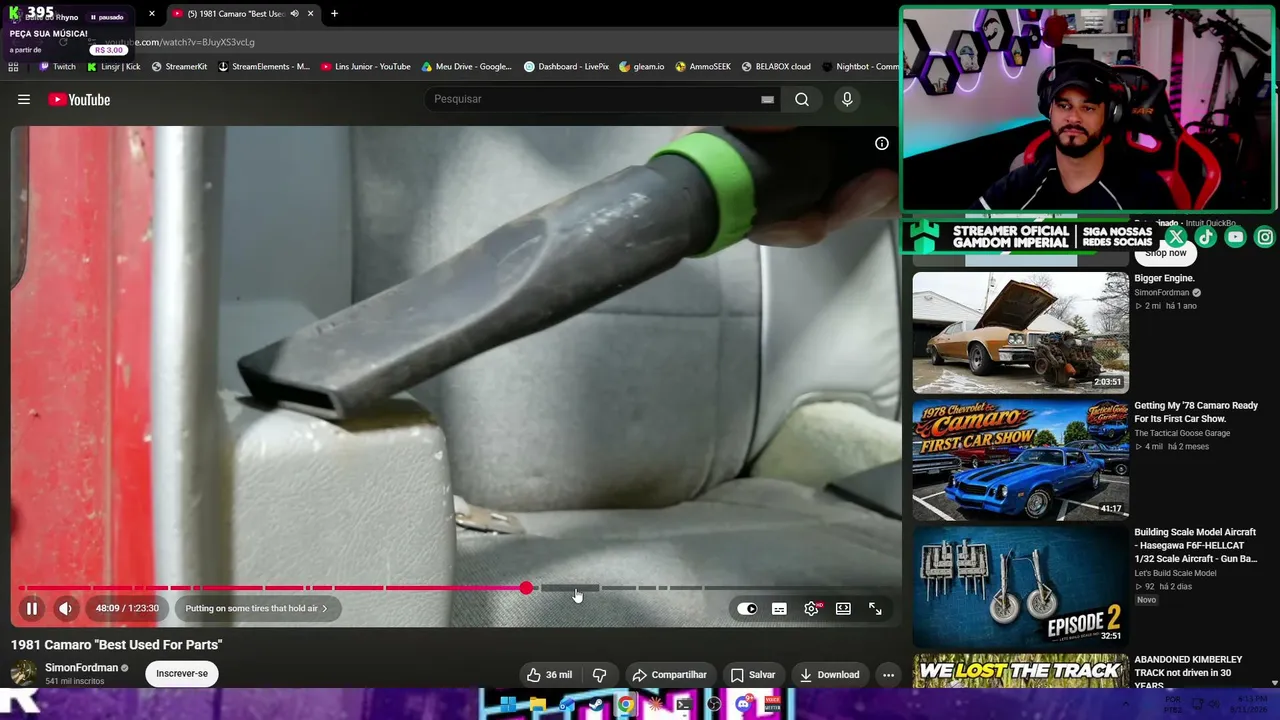Open the StreamElements bookmark

click(264, 67)
